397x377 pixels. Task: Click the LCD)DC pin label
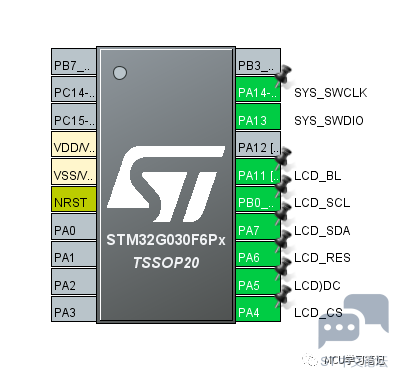[x=317, y=286]
